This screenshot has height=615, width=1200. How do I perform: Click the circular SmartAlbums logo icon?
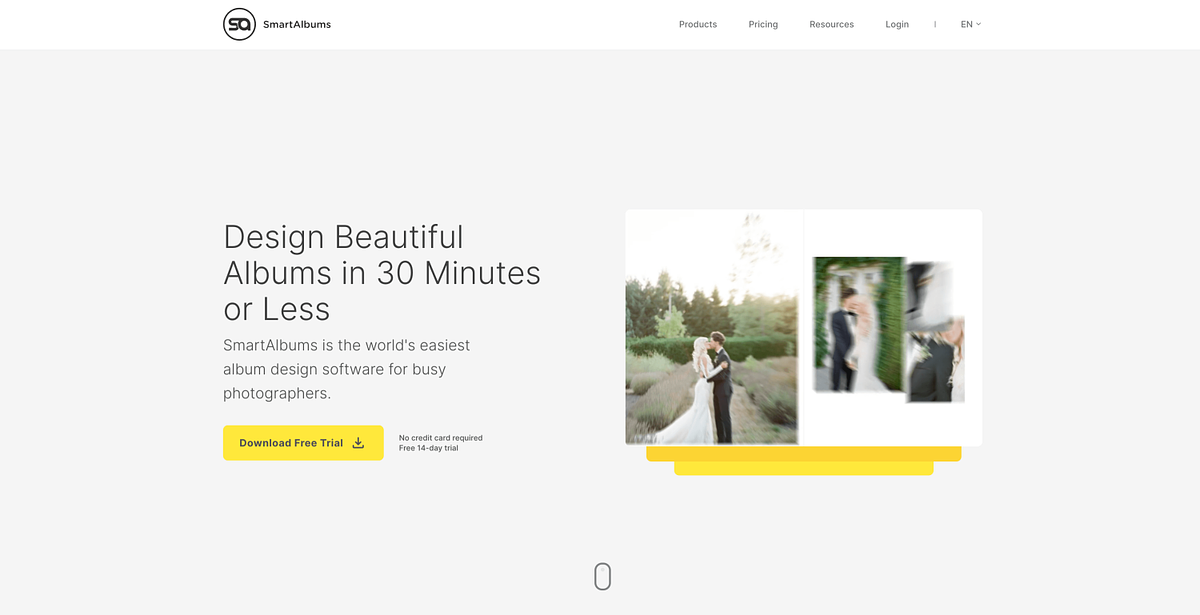click(239, 24)
